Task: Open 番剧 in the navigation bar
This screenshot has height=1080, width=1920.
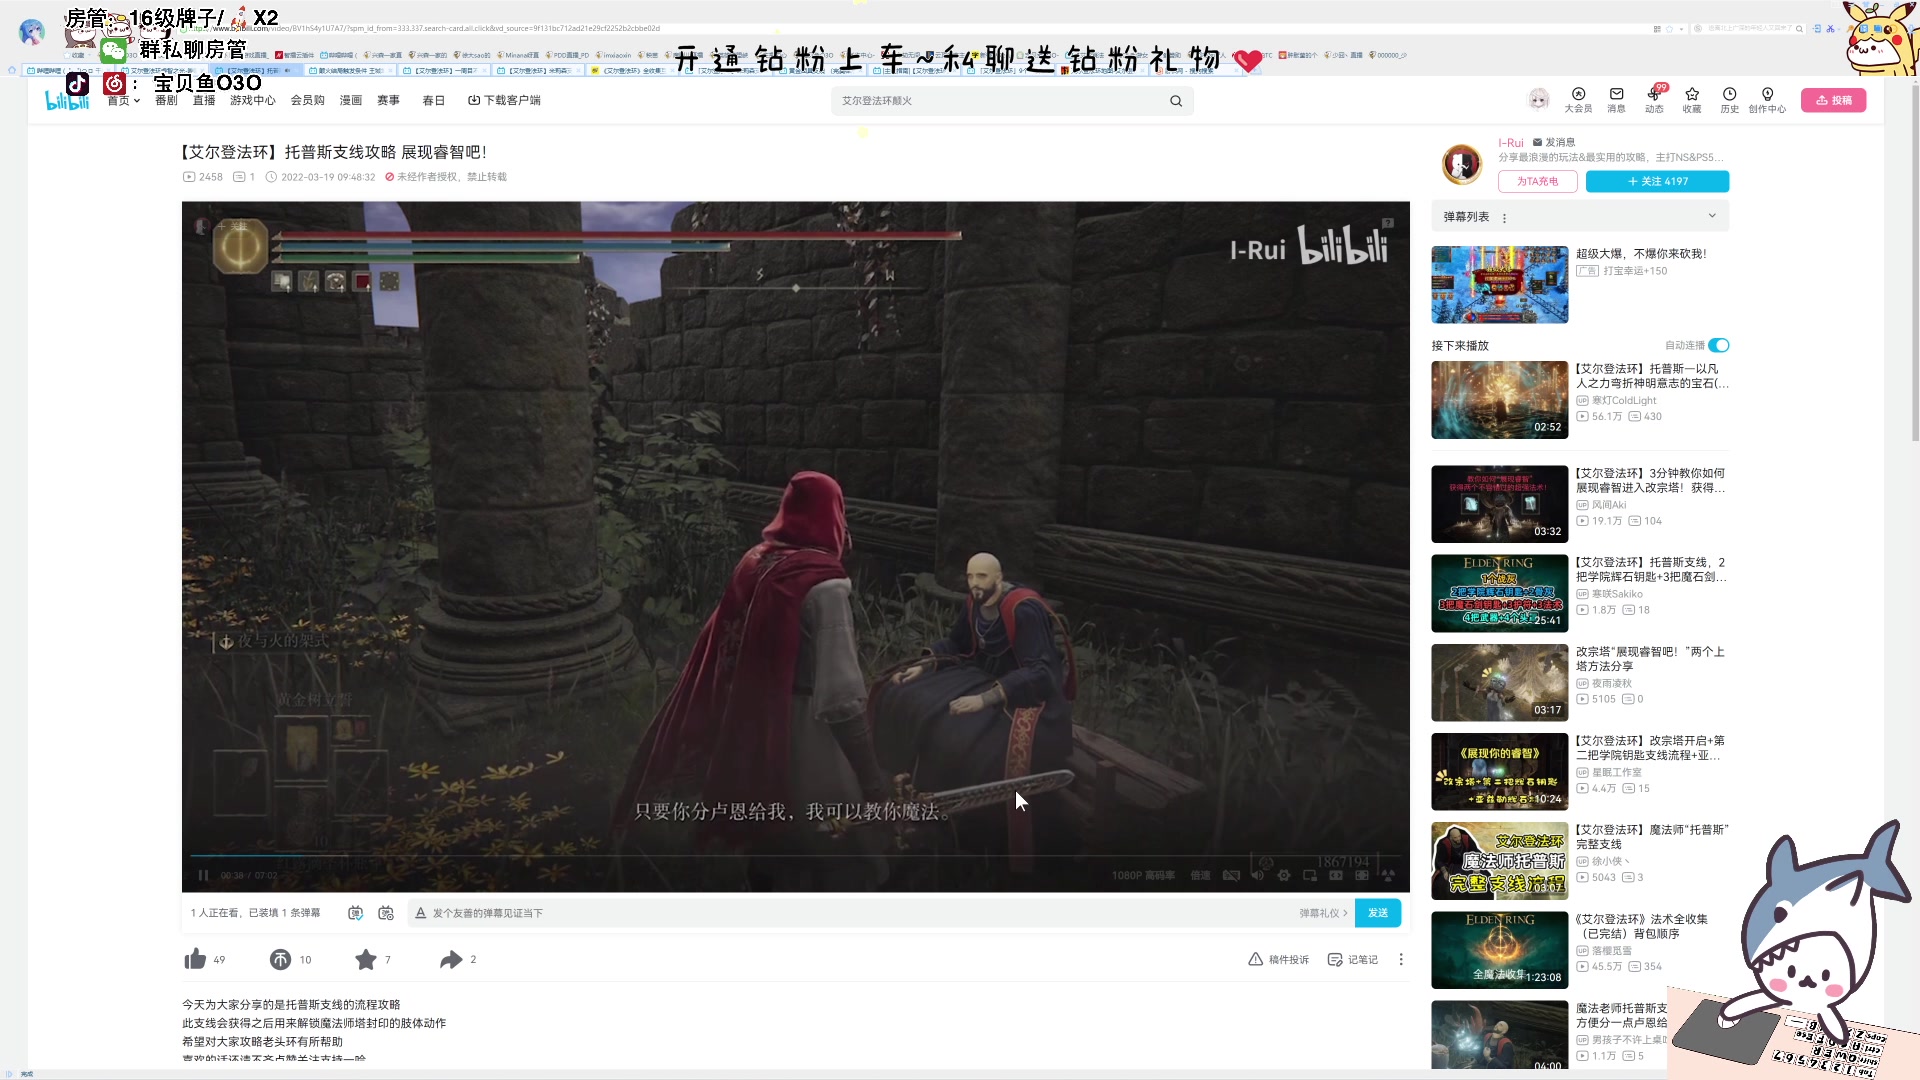Action: coord(166,100)
